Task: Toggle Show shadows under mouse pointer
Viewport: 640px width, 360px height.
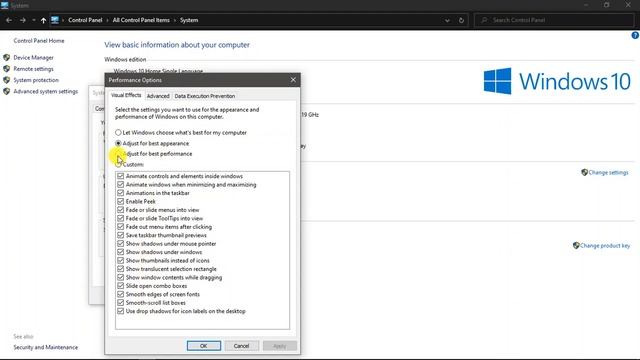Action: [x=120, y=244]
